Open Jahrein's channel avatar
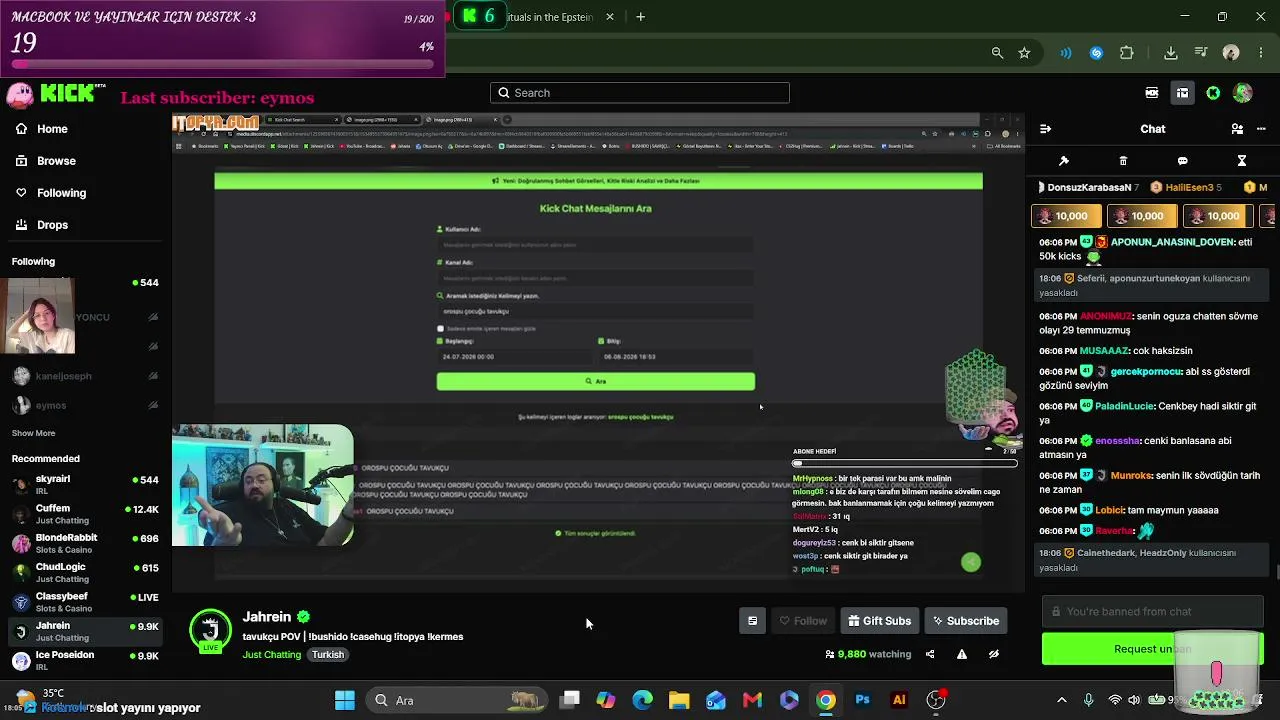This screenshot has height=720, width=1280. [210, 631]
